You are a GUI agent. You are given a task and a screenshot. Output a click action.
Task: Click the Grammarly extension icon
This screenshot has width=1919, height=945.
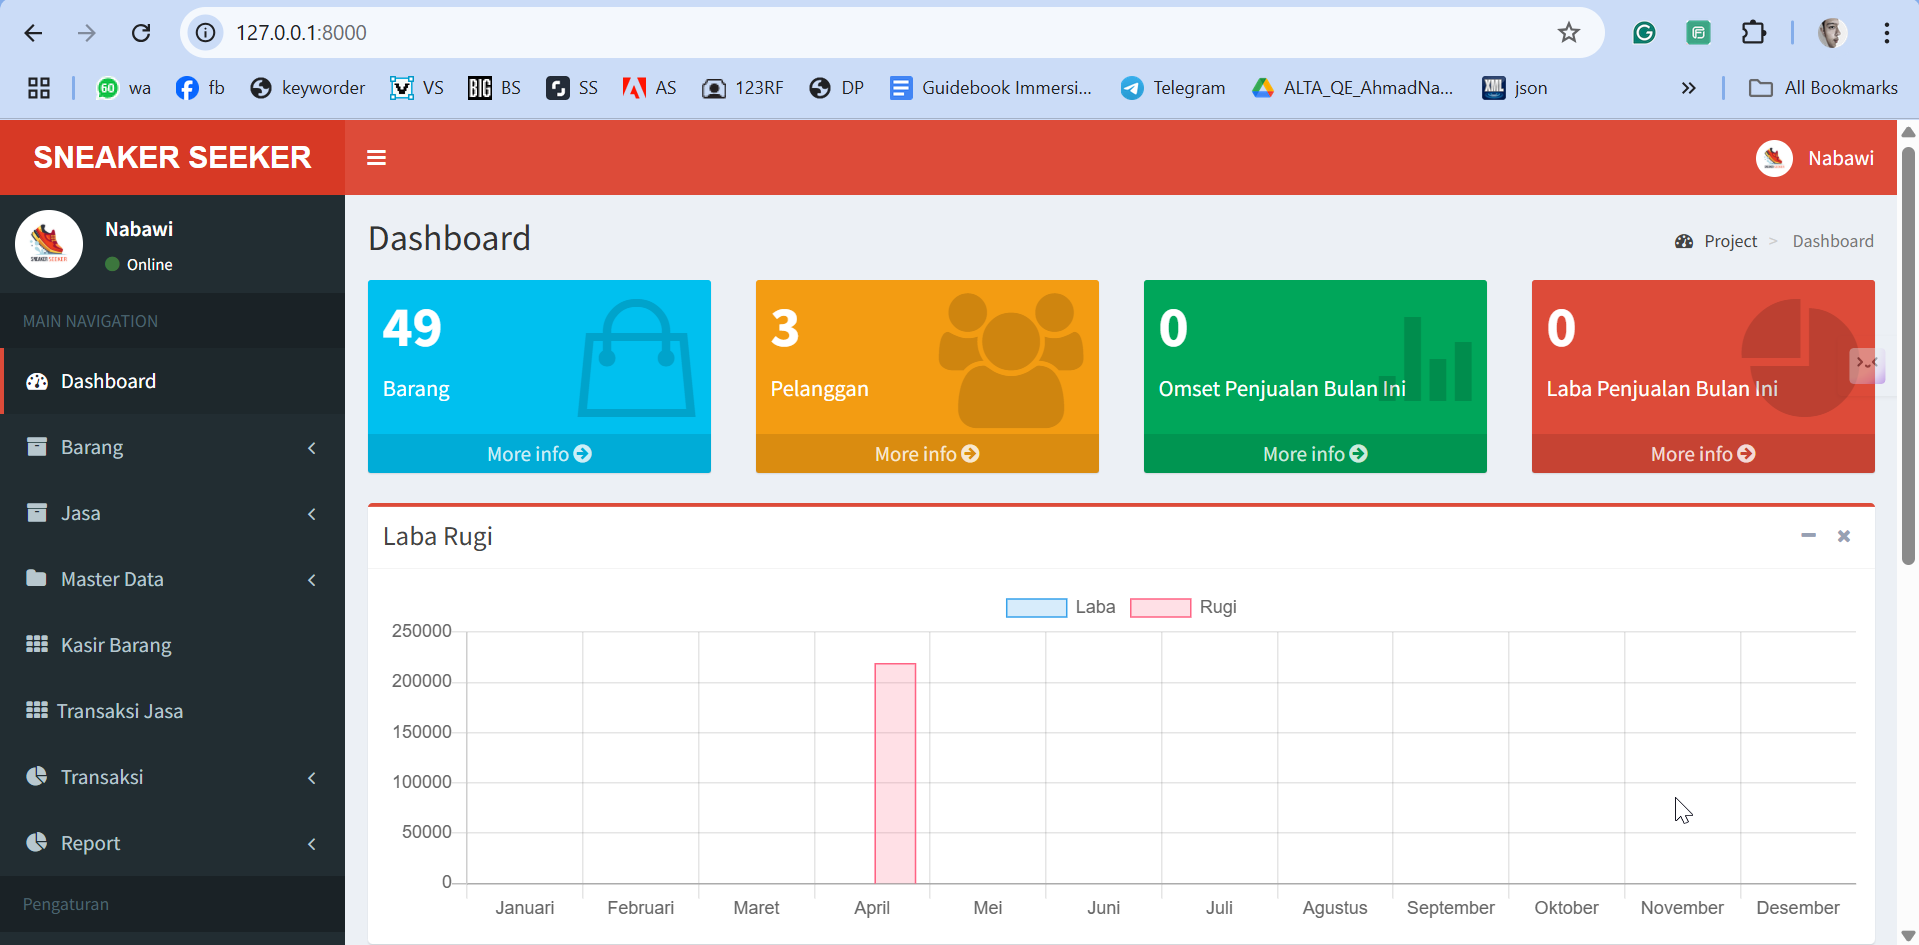coord(1644,33)
